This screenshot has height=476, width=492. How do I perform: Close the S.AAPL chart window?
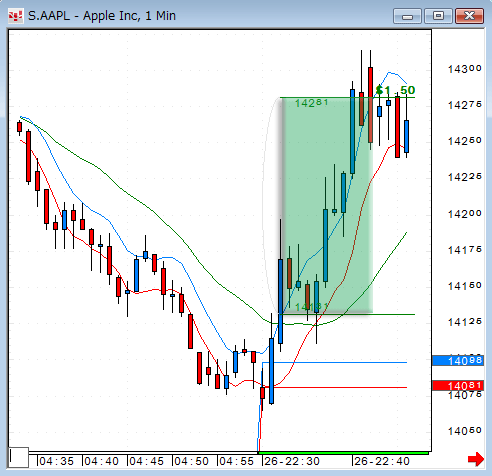pos(469,16)
